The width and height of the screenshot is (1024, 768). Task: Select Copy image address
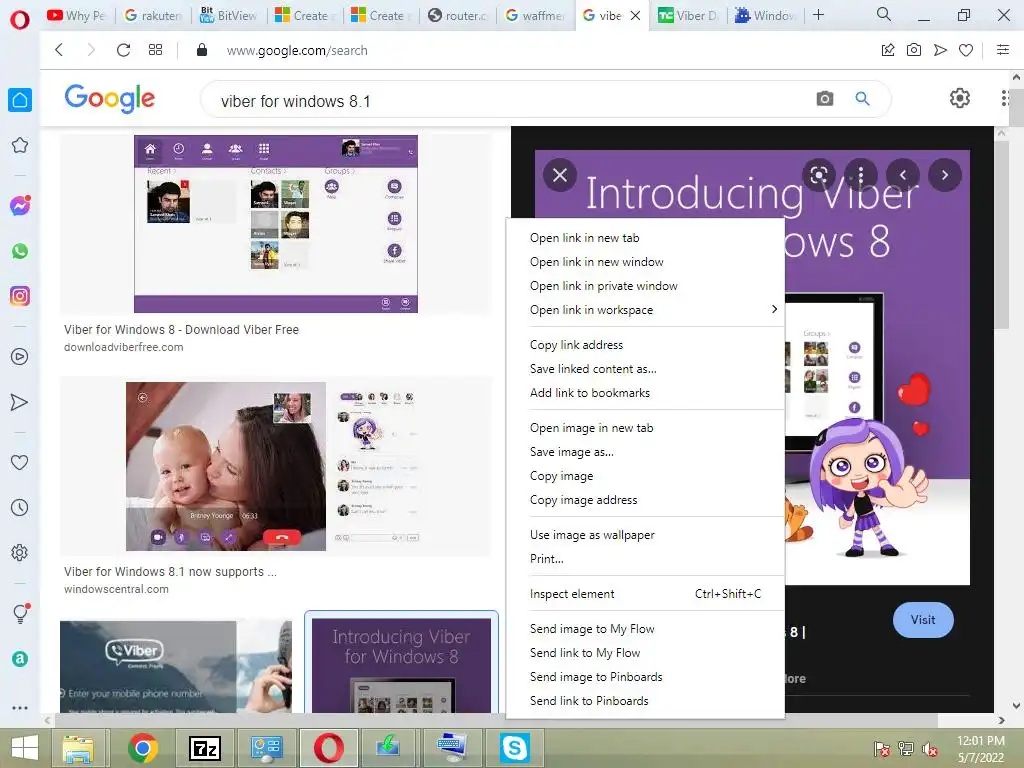[x=645, y=500]
